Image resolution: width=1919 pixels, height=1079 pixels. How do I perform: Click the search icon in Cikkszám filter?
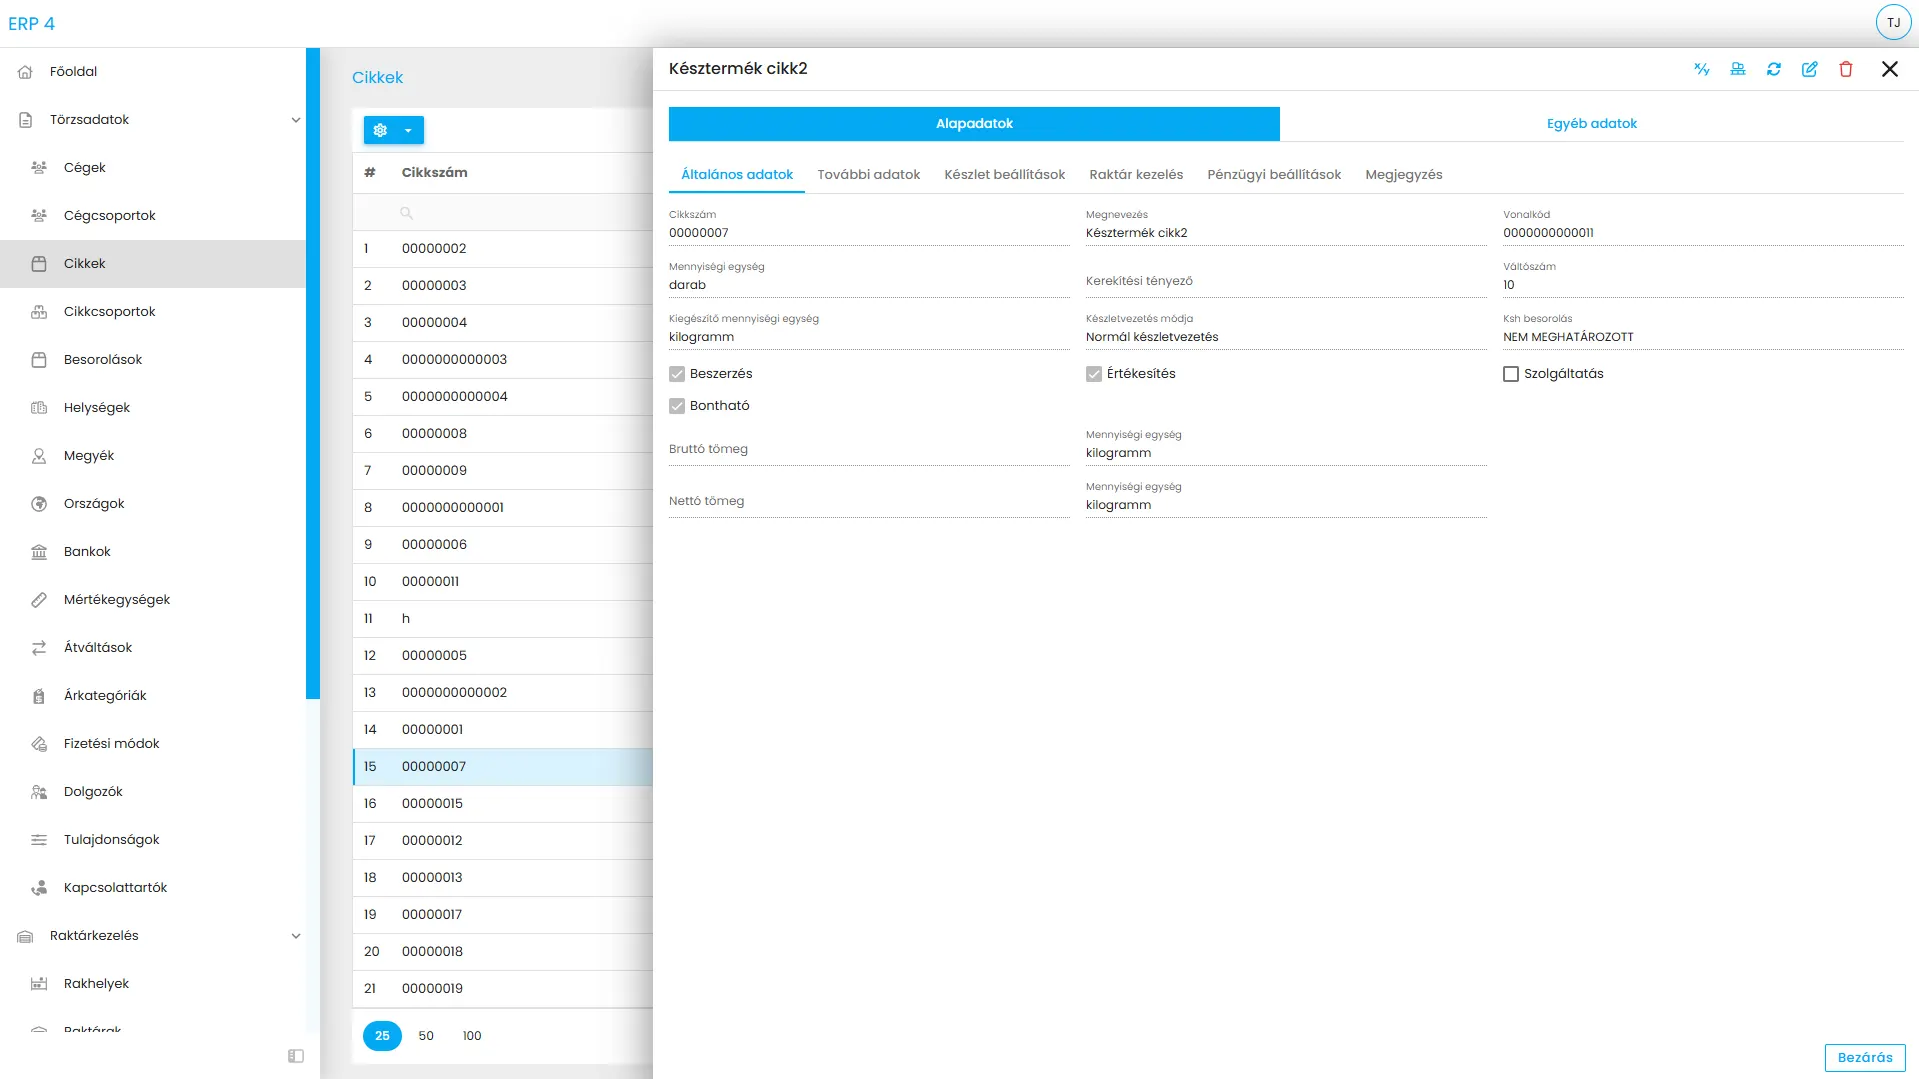406,213
